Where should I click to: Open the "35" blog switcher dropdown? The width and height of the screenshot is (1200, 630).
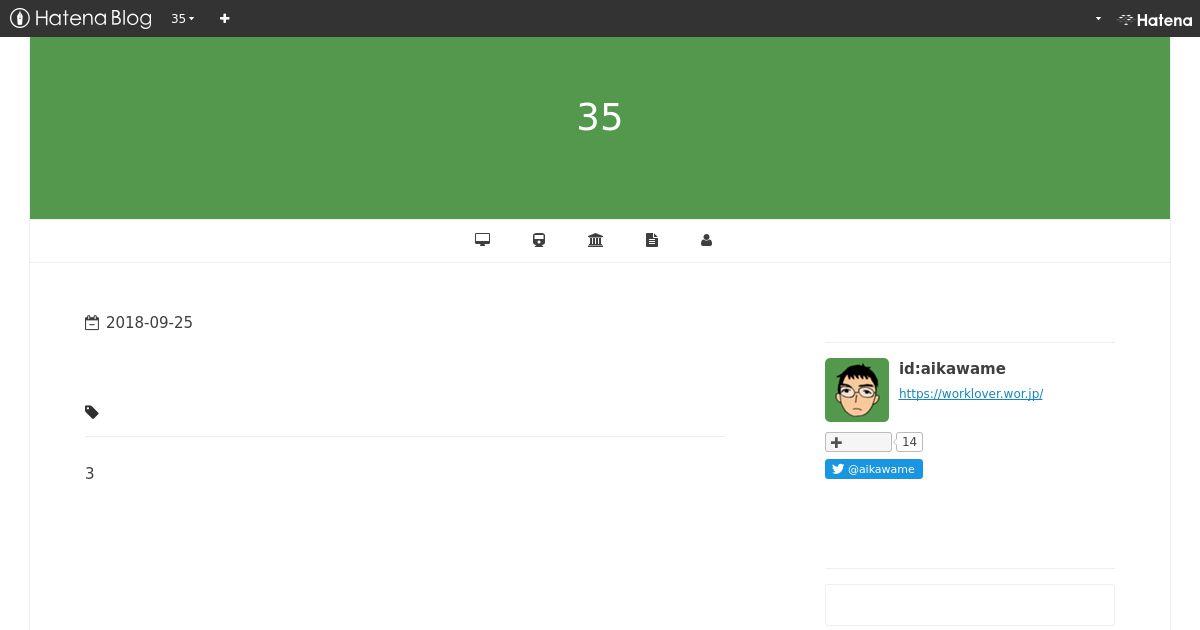[182, 18]
